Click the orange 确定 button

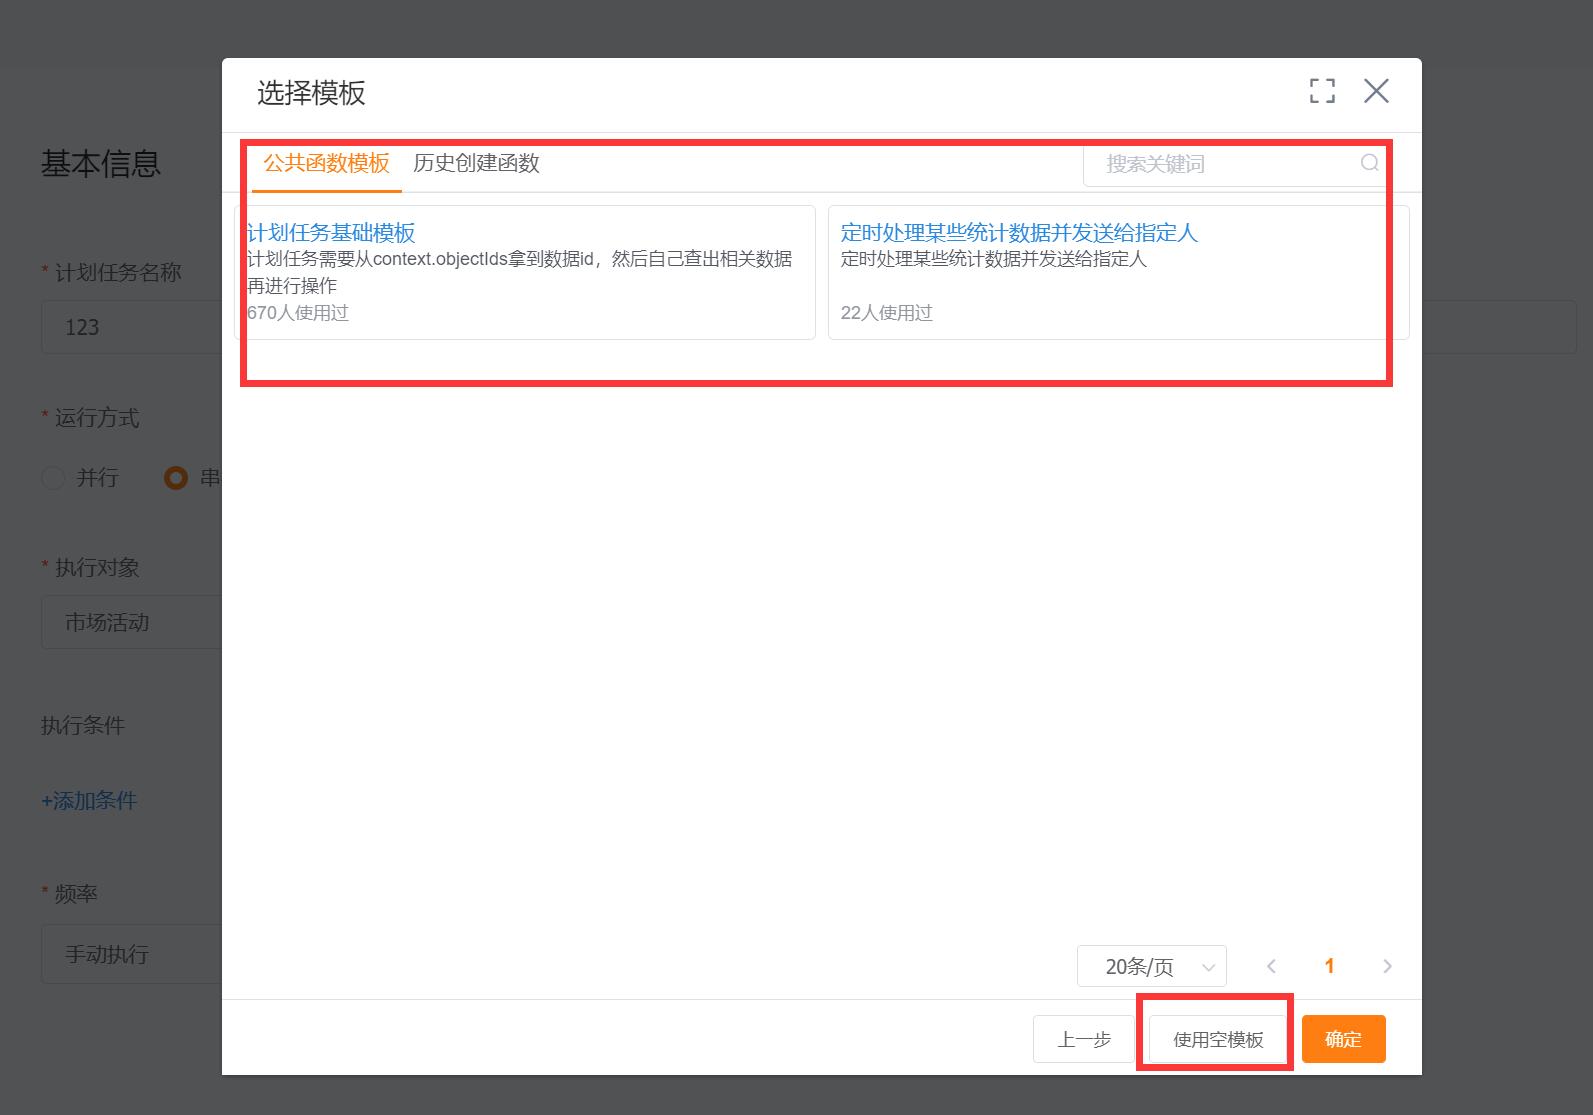point(1343,1039)
